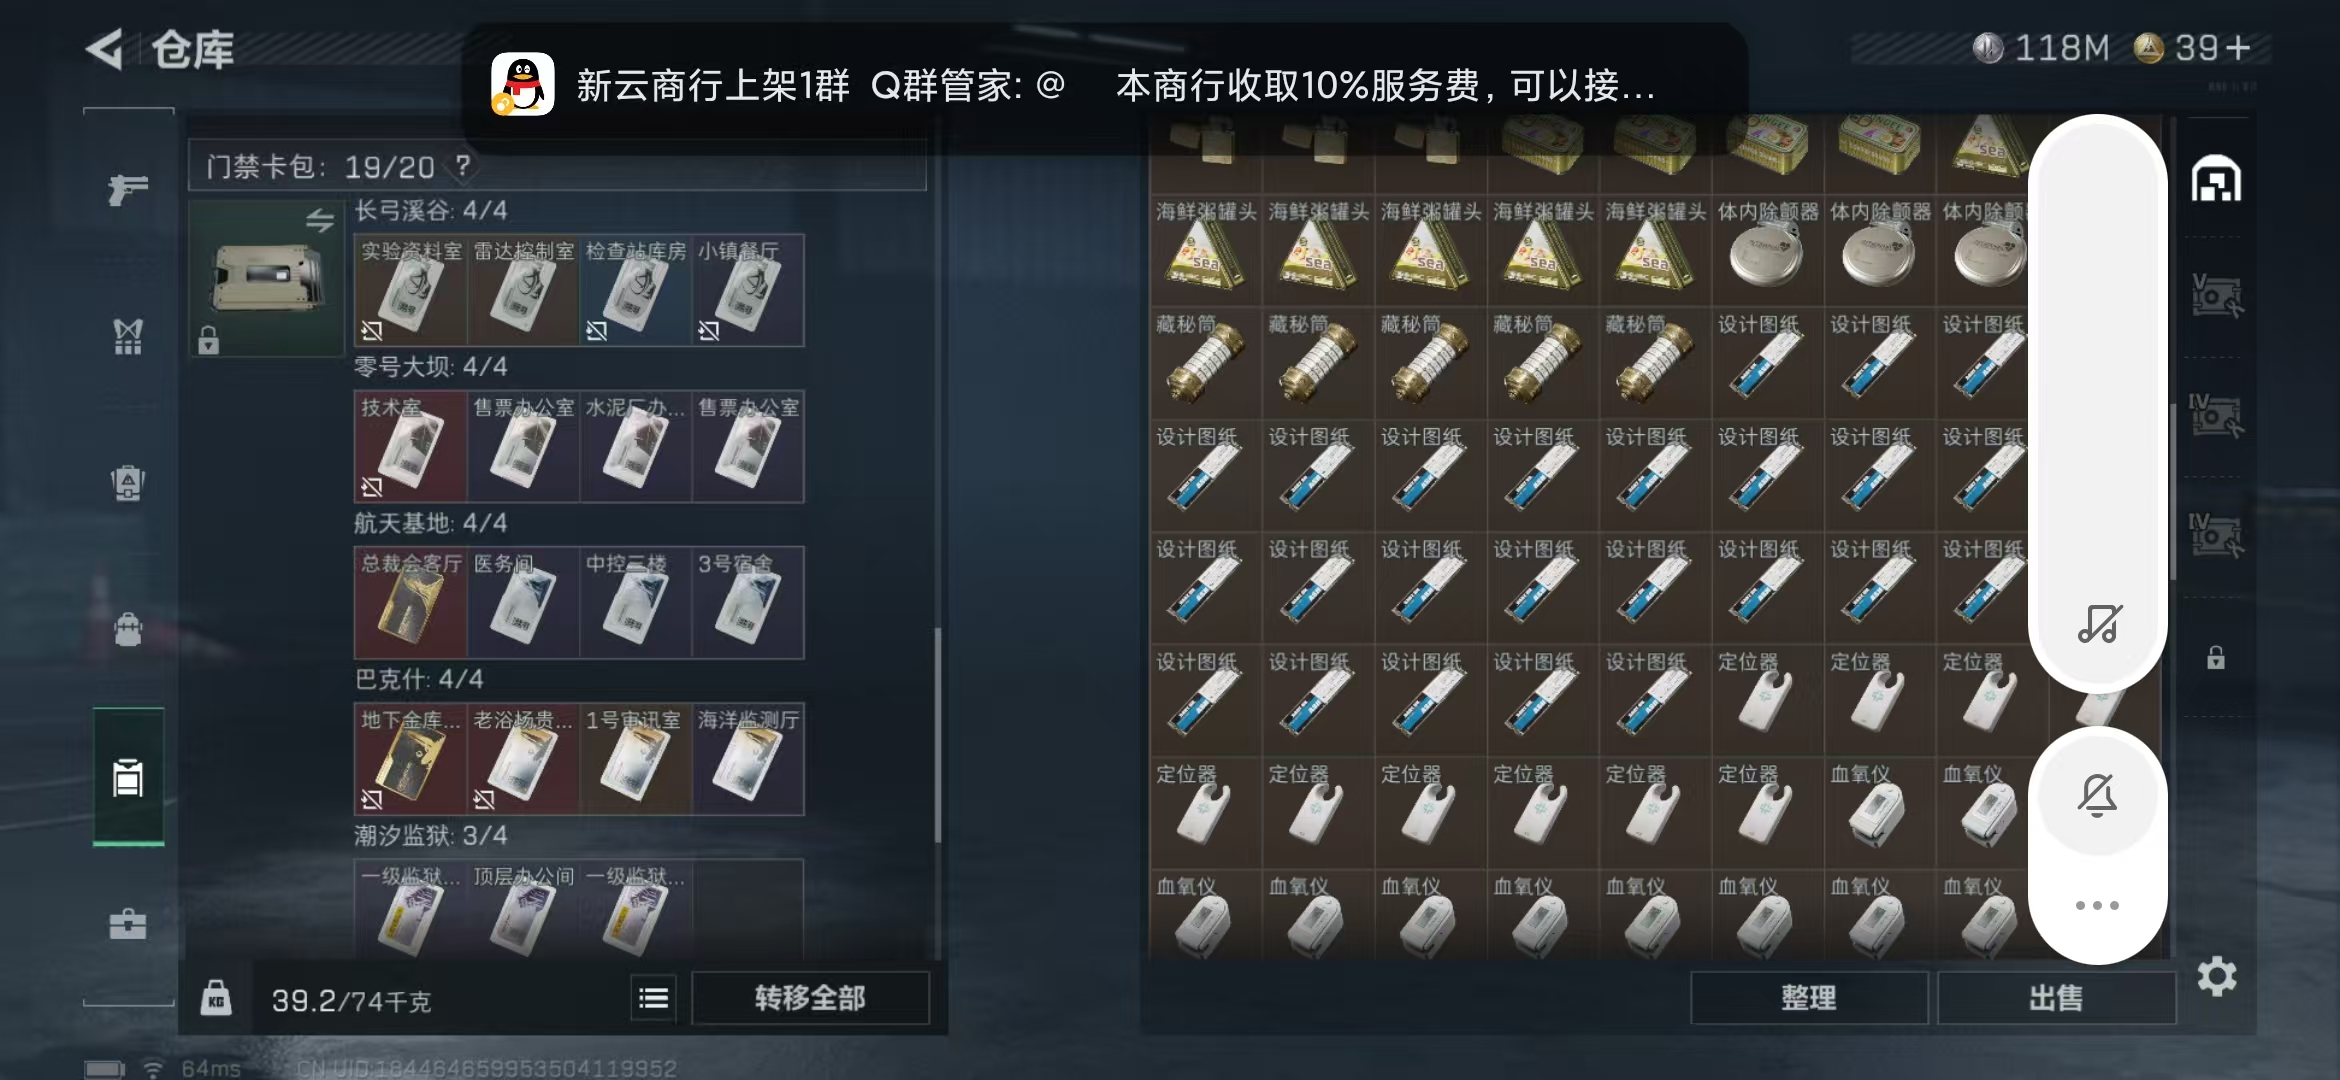Go back using the warehouse arrow

pyautogui.click(x=105, y=49)
